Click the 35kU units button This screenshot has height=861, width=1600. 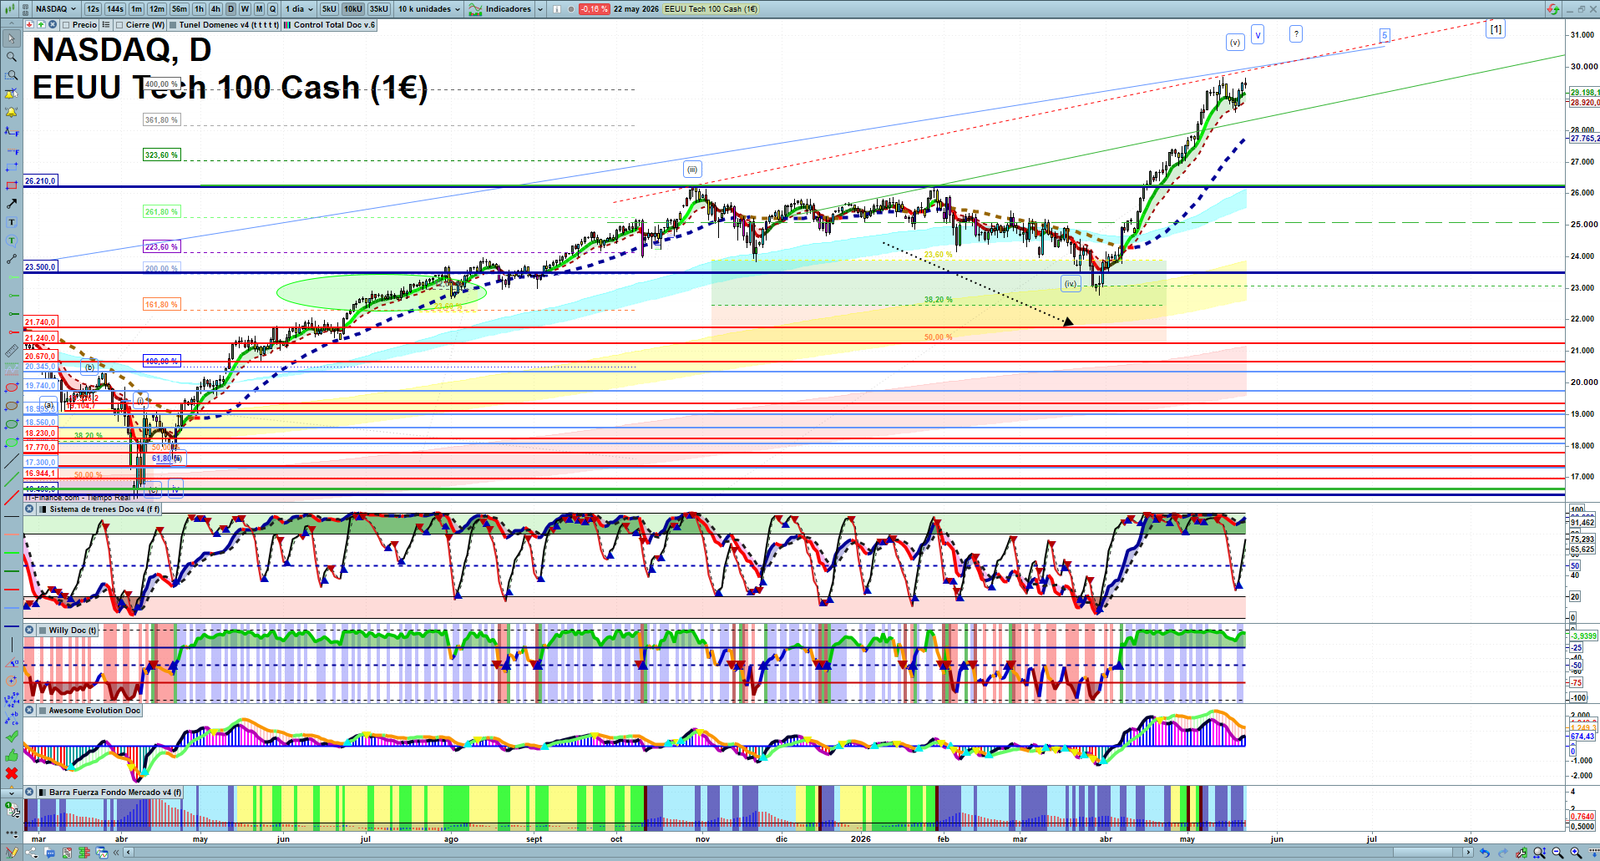click(379, 9)
